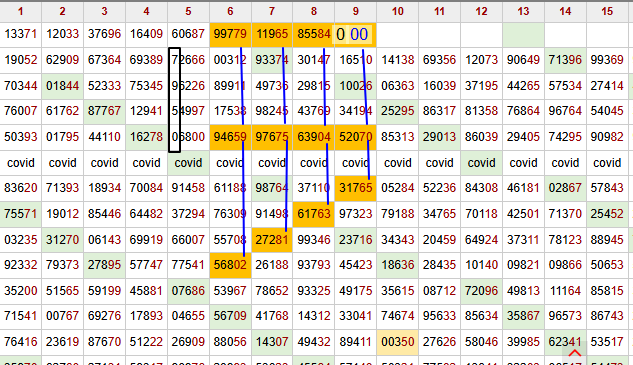Select column header 1

click(x=21, y=11)
